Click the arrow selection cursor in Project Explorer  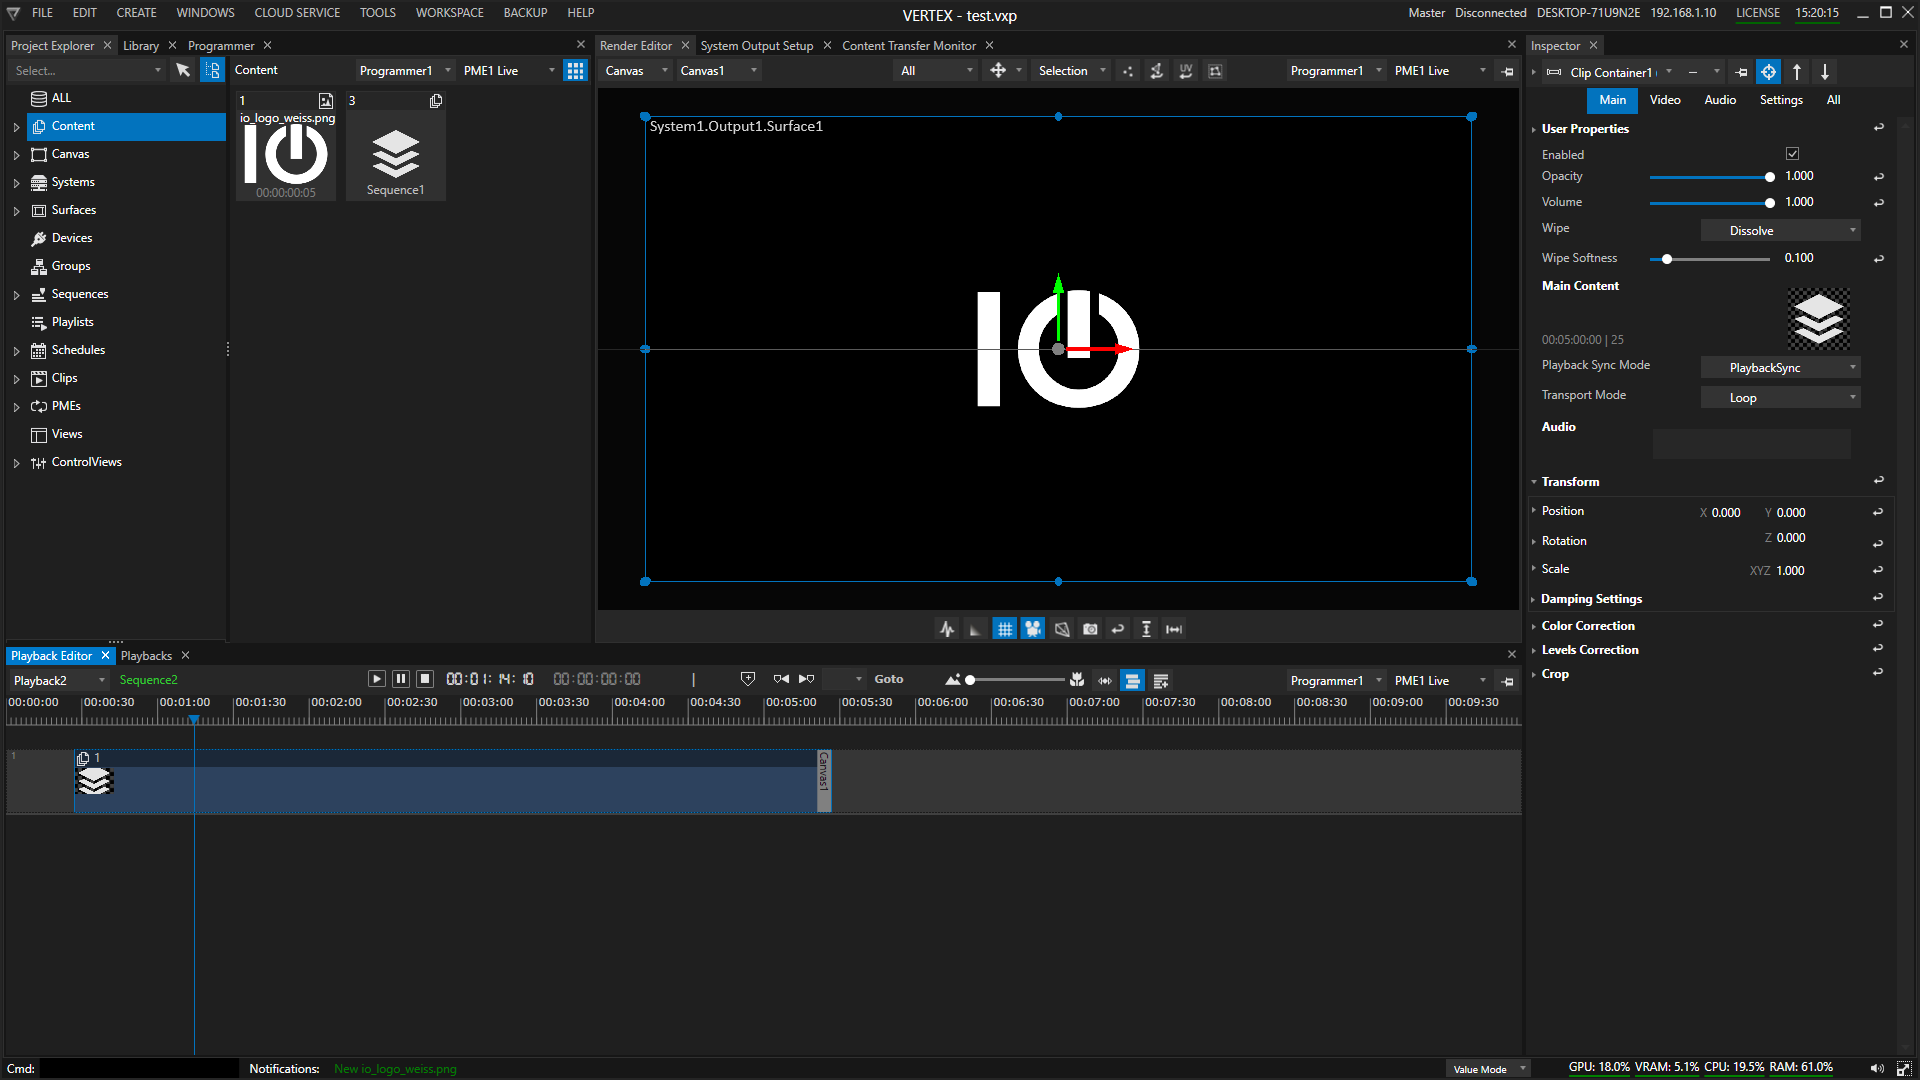coord(183,70)
